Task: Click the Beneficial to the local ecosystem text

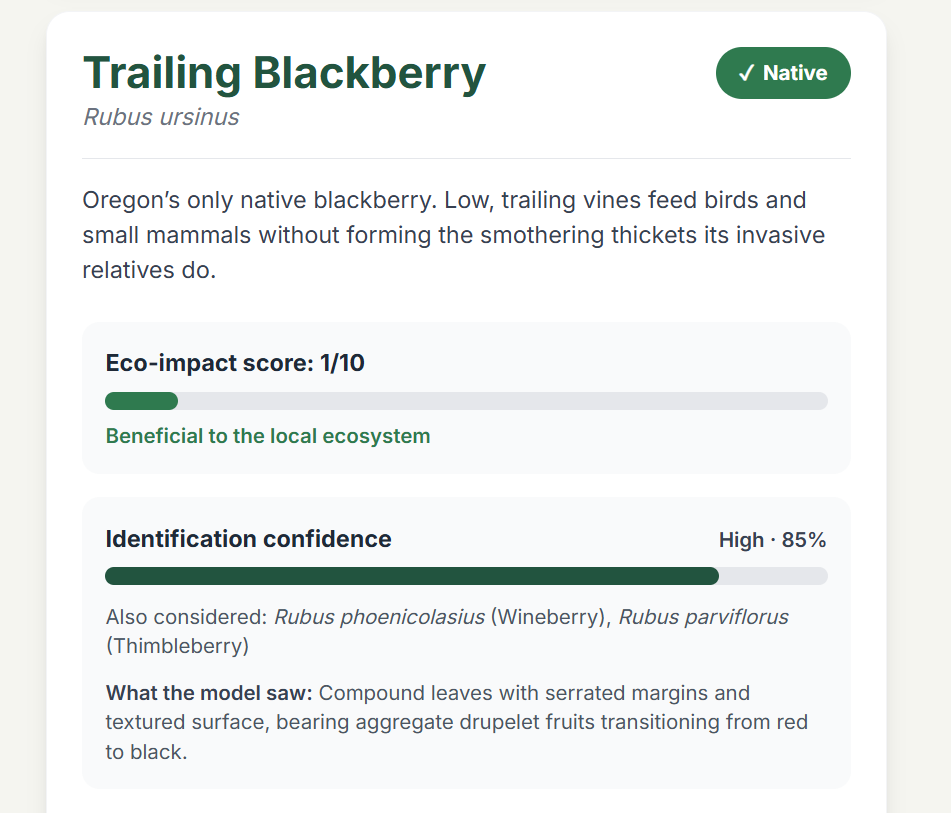Action: pos(268,436)
